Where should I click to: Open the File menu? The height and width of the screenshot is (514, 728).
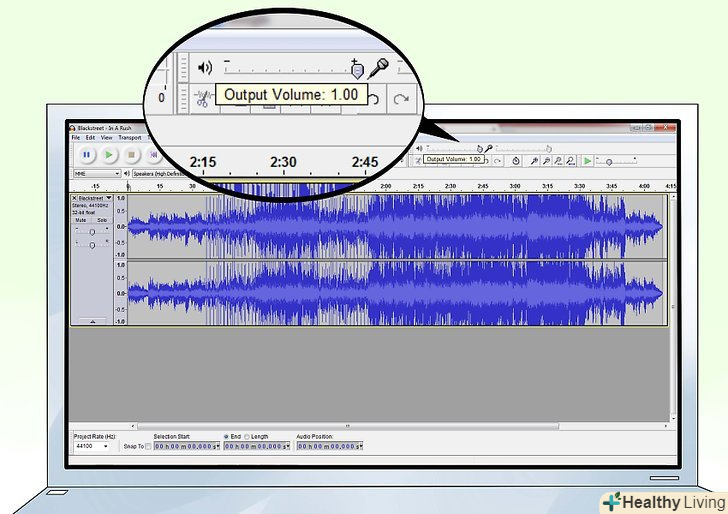click(x=76, y=137)
